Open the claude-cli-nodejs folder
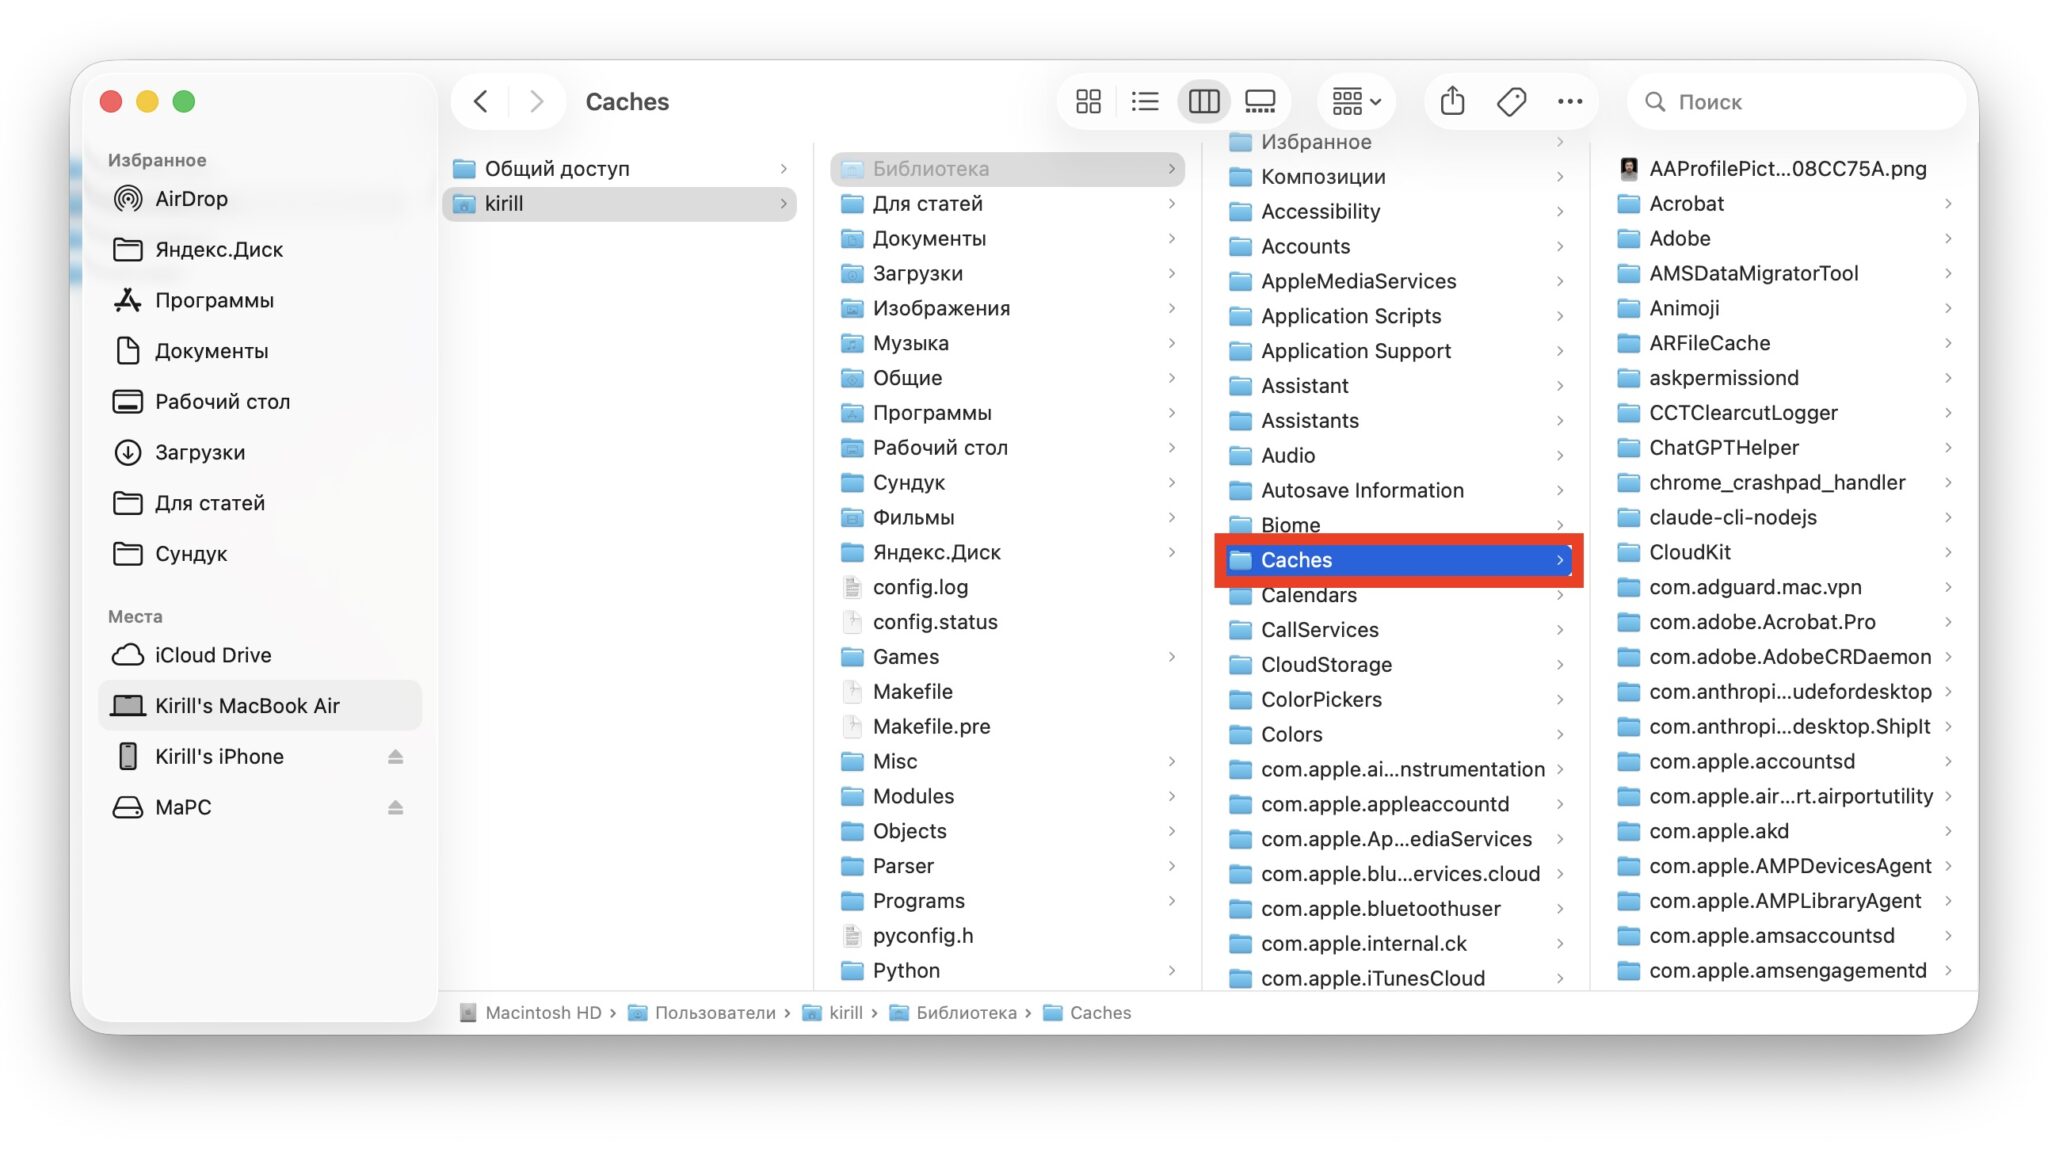Screen dimensions: 2048x1152 (1784, 517)
